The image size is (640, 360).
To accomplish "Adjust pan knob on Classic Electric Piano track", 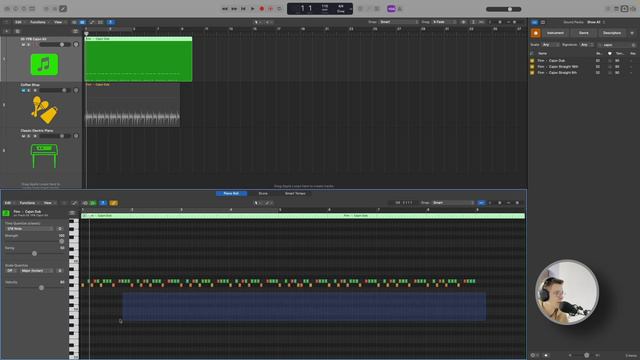I will click(76, 136).
